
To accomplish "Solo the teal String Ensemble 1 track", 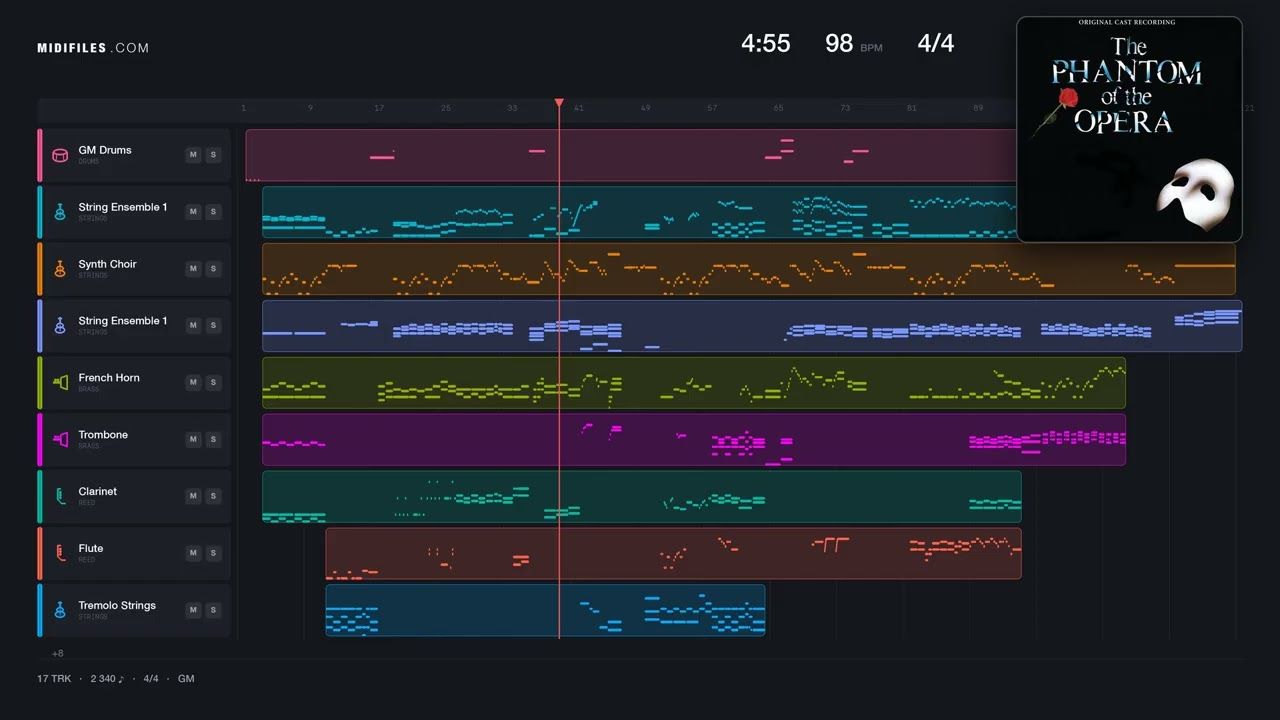I will coord(213,212).
